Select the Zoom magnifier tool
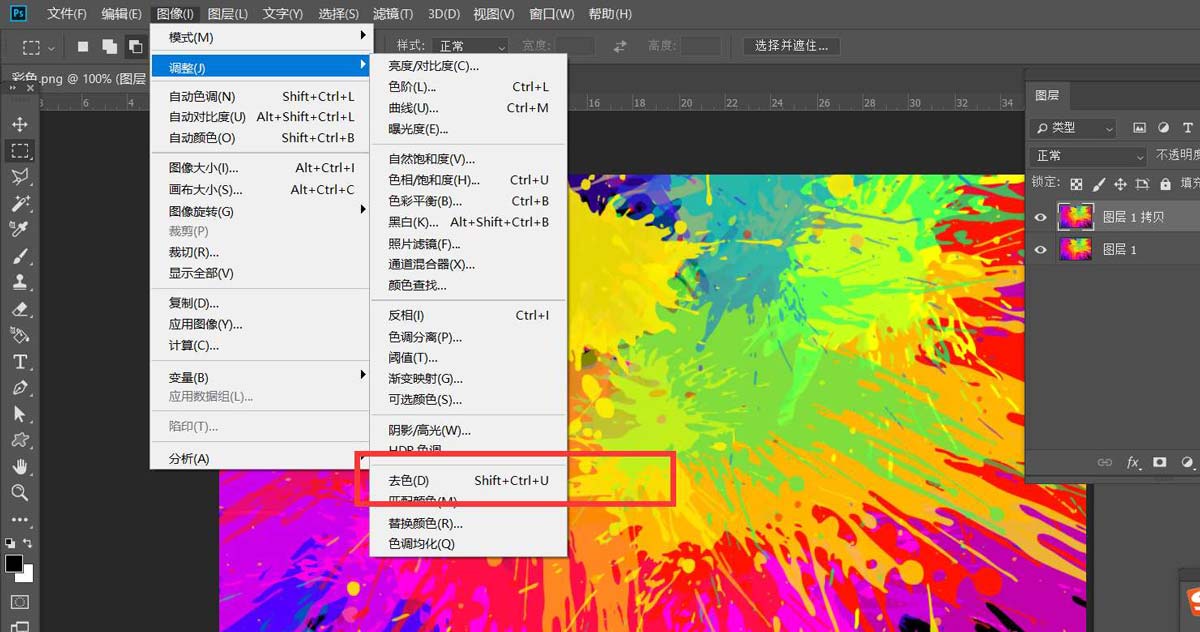Viewport: 1200px width, 632px height. pos(19,492)
